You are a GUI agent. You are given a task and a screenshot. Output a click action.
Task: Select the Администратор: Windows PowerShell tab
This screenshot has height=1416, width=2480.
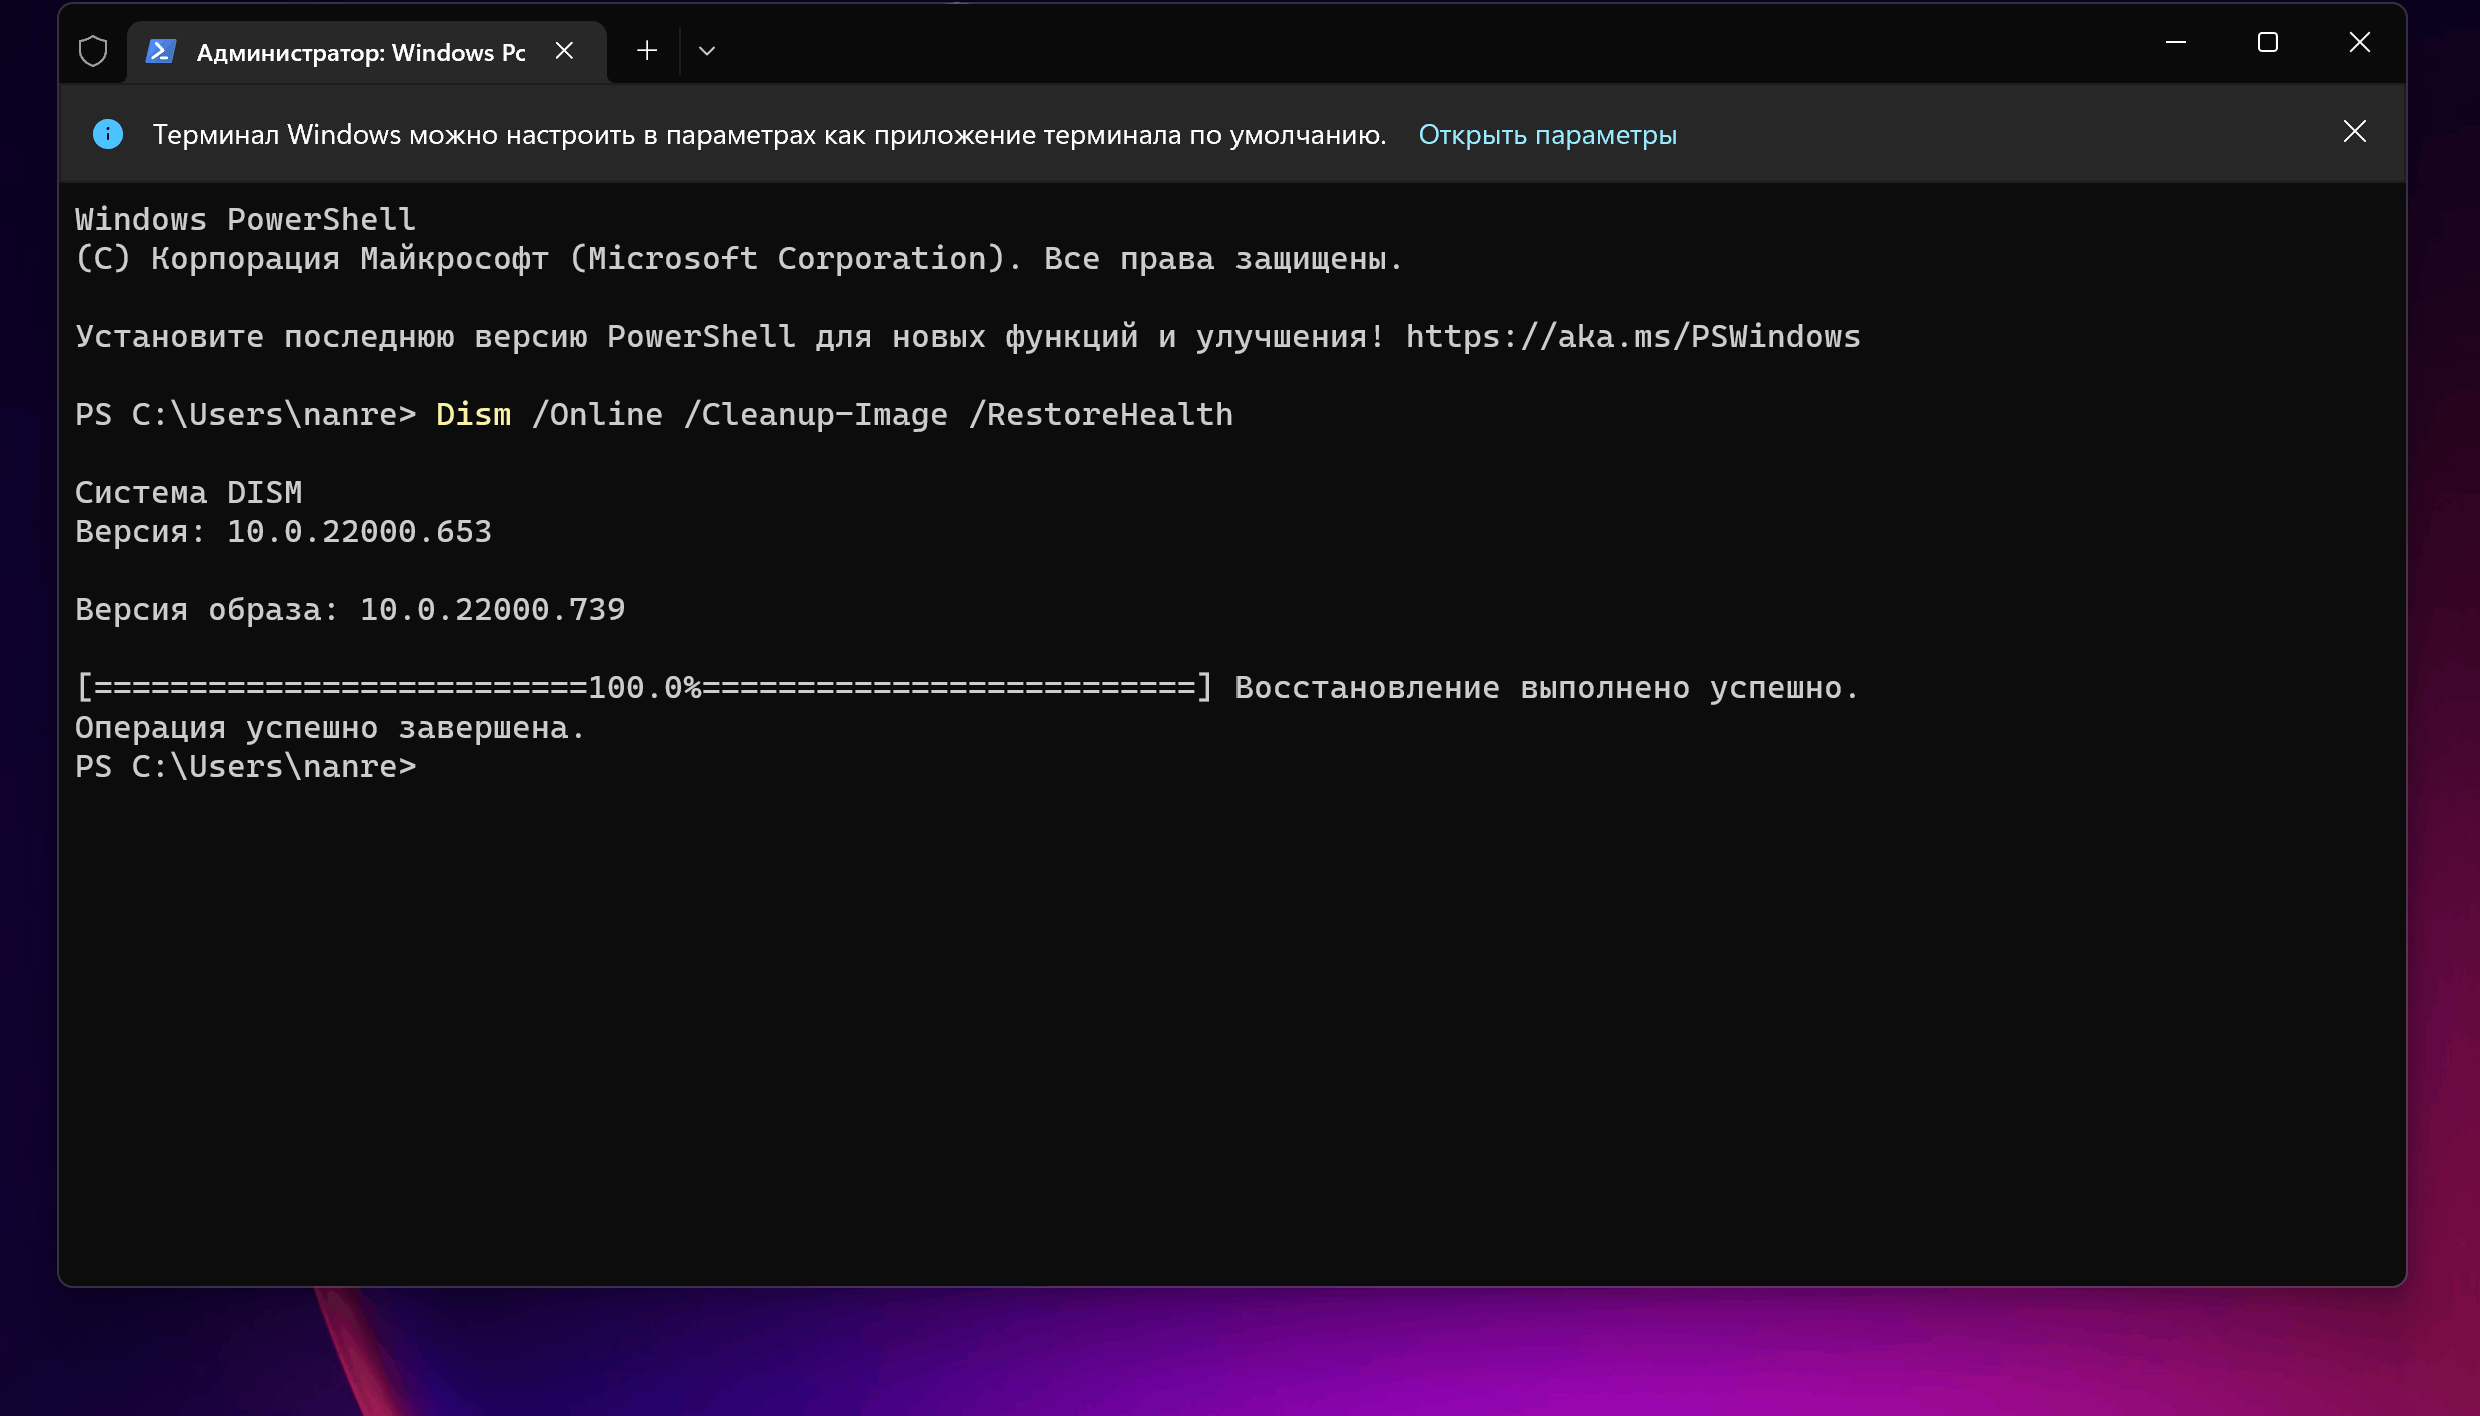pyautogui.click(x=366, y=52)
